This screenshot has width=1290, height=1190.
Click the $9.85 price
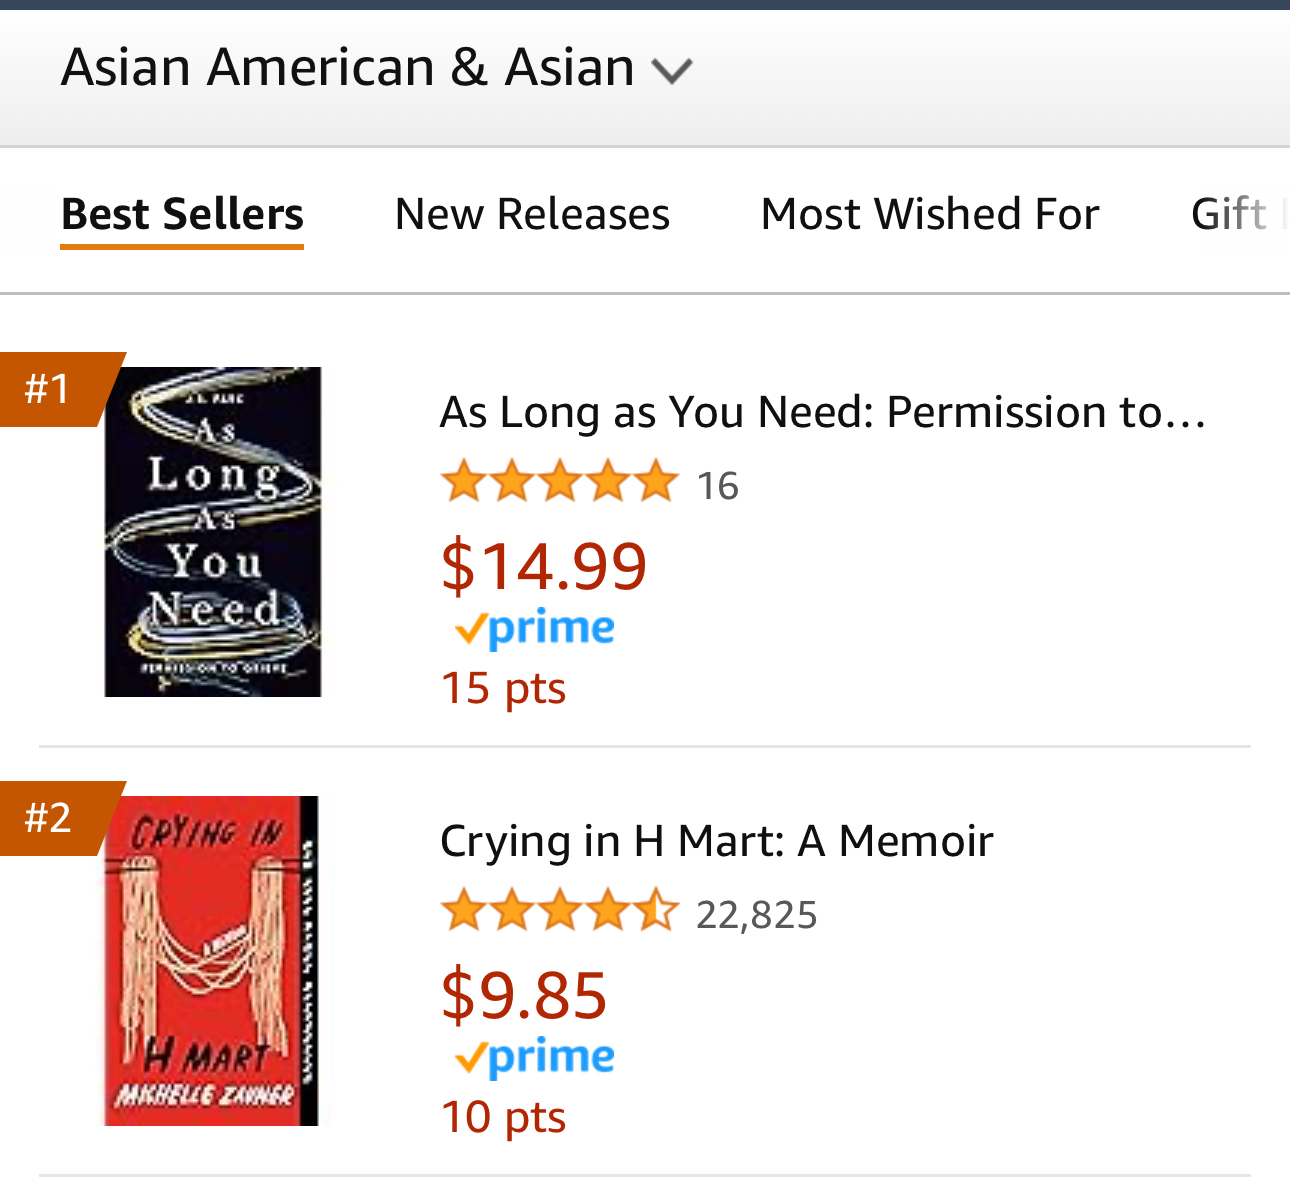524,994
